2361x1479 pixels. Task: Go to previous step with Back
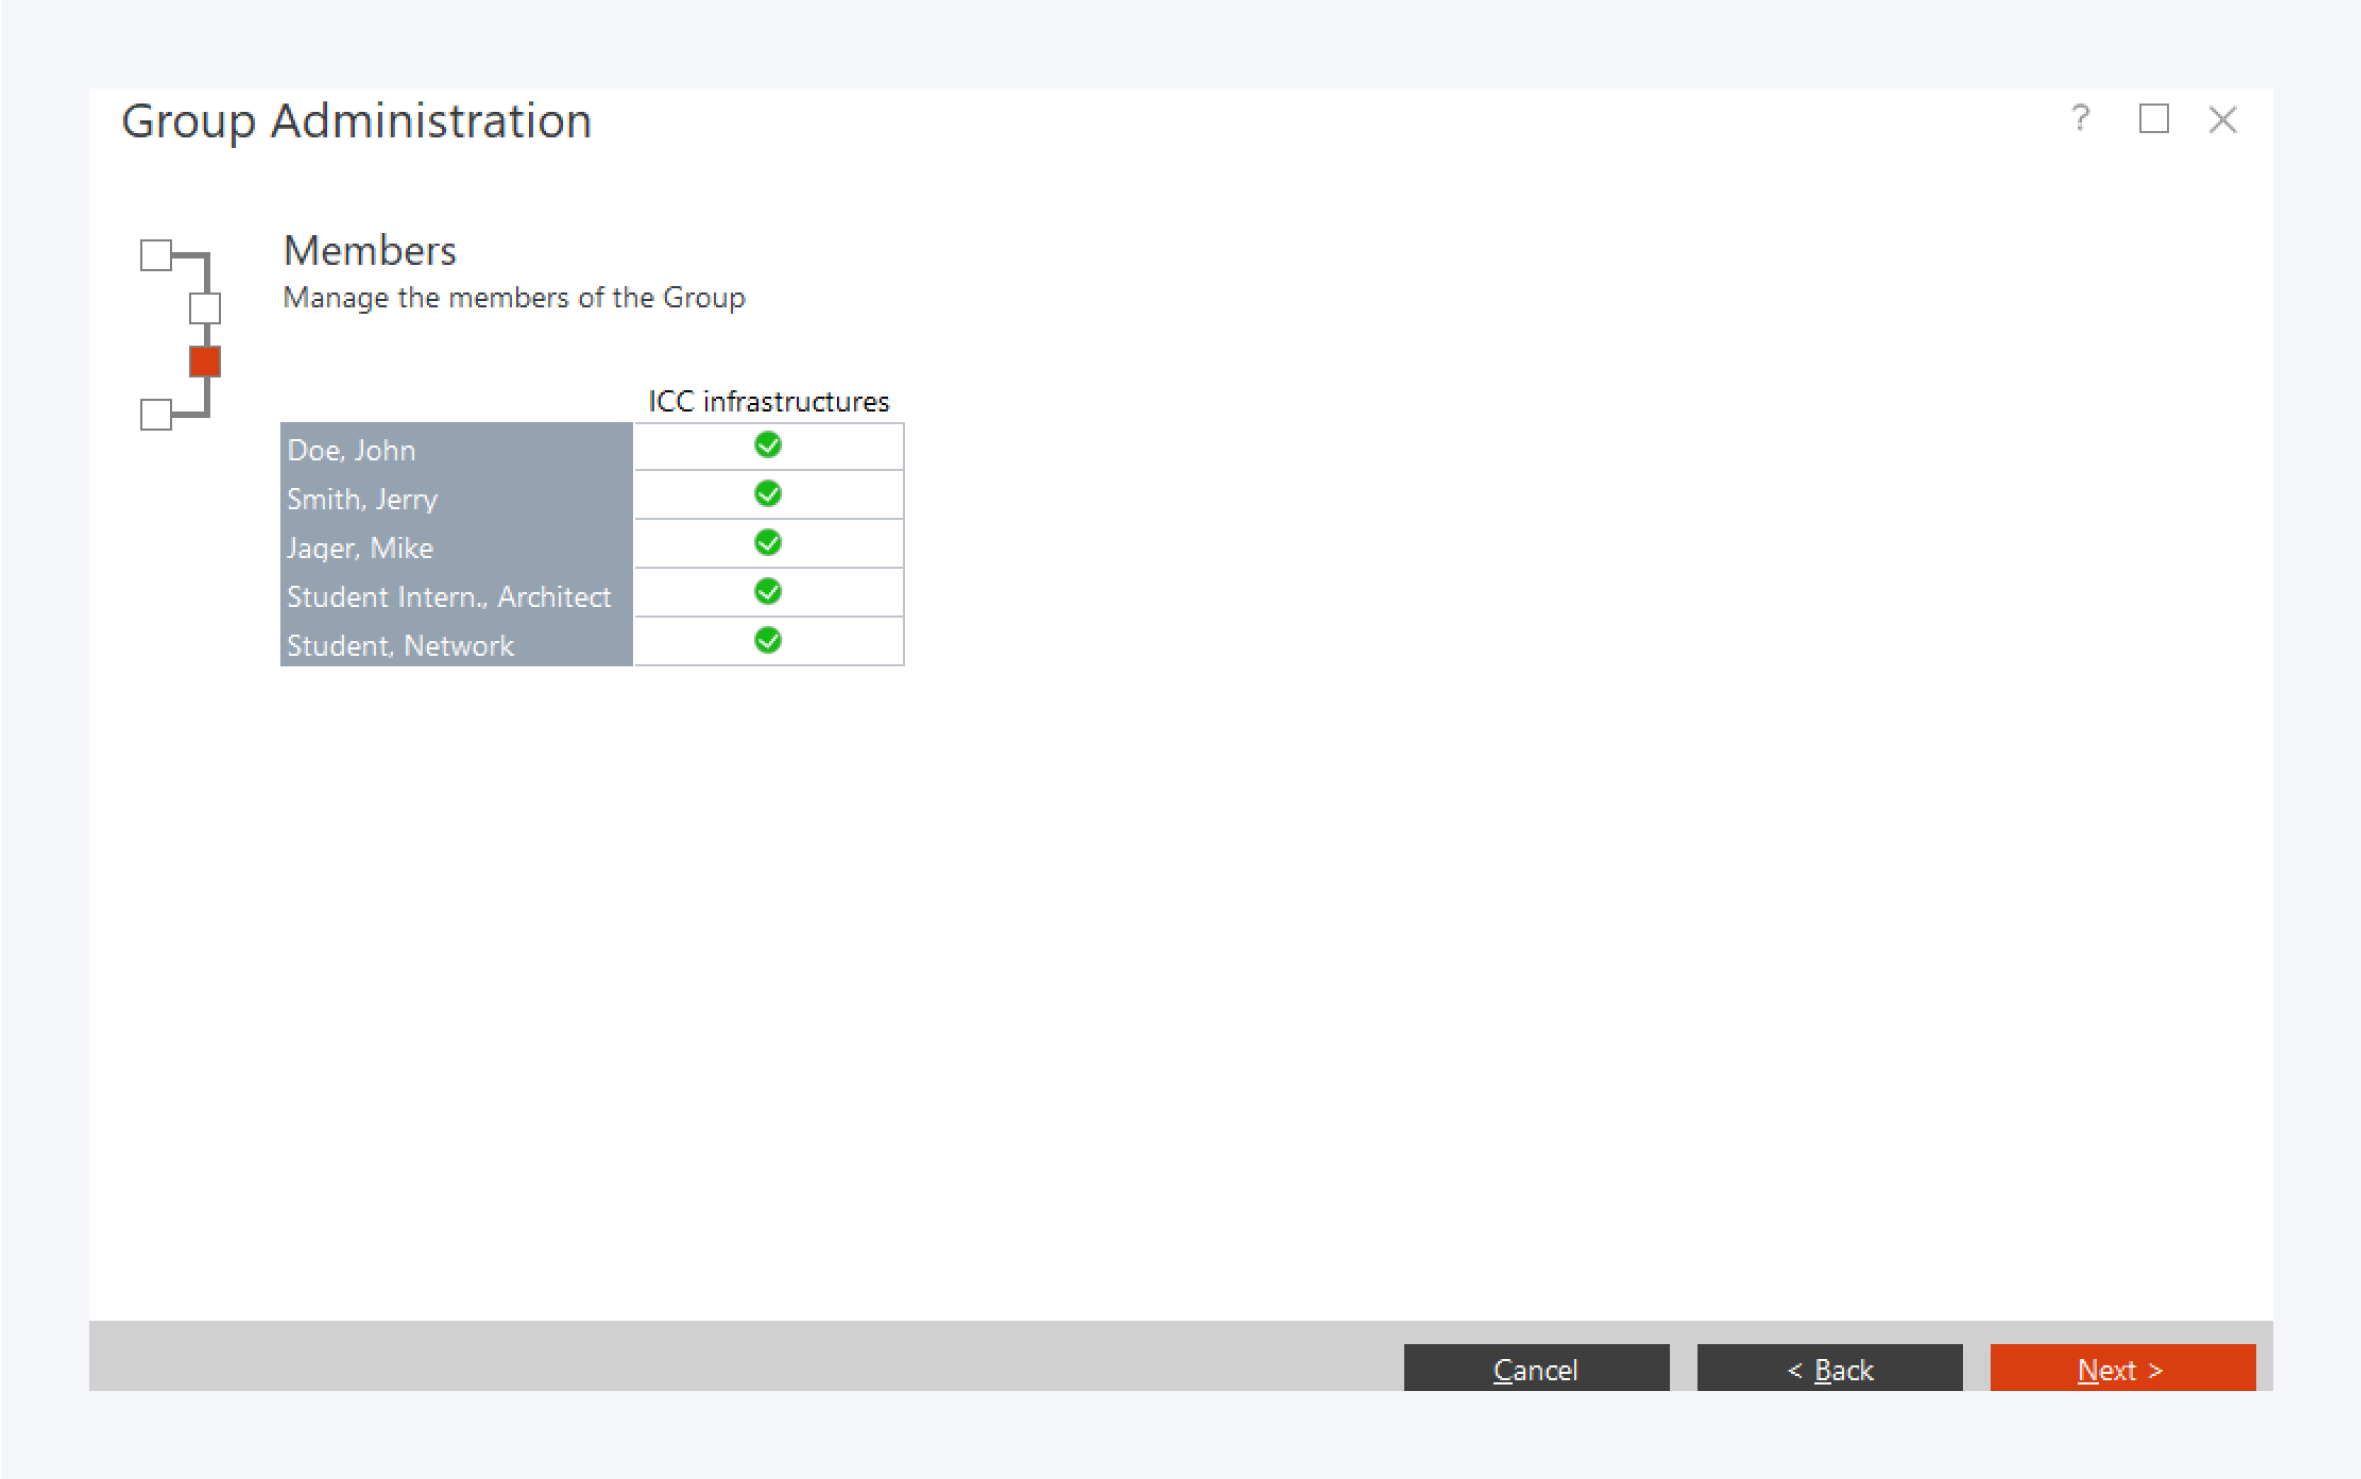1829,1368
